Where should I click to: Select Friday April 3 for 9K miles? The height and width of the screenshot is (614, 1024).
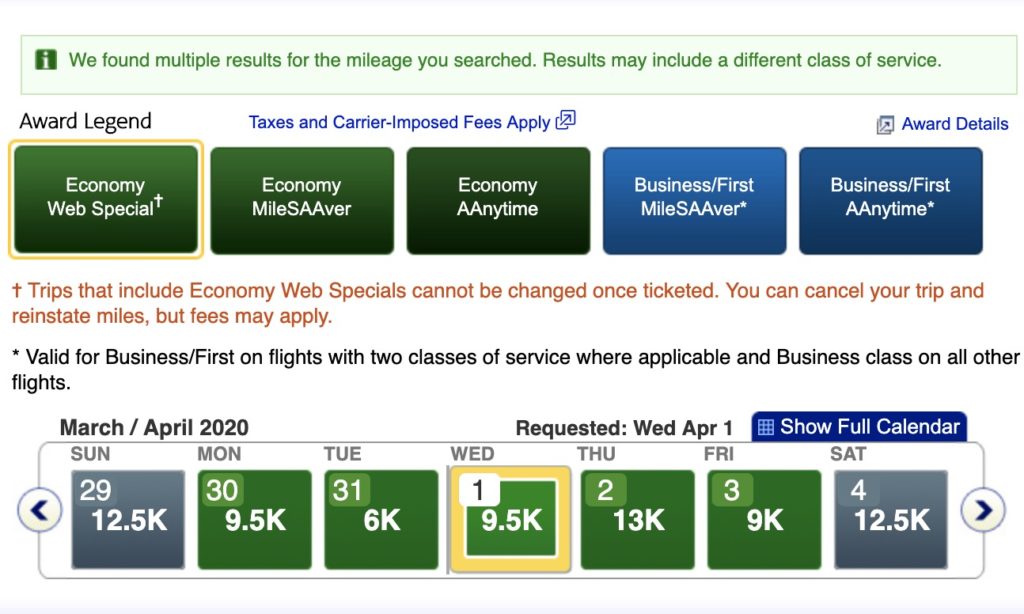click(764, 519)
